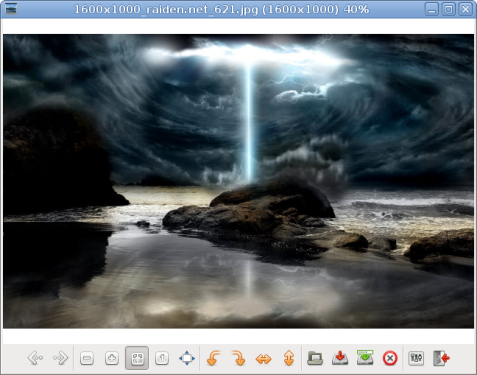The width and height of the screenshot is (477, 375).
Task: Save the current image
Action: coord(340,358)
